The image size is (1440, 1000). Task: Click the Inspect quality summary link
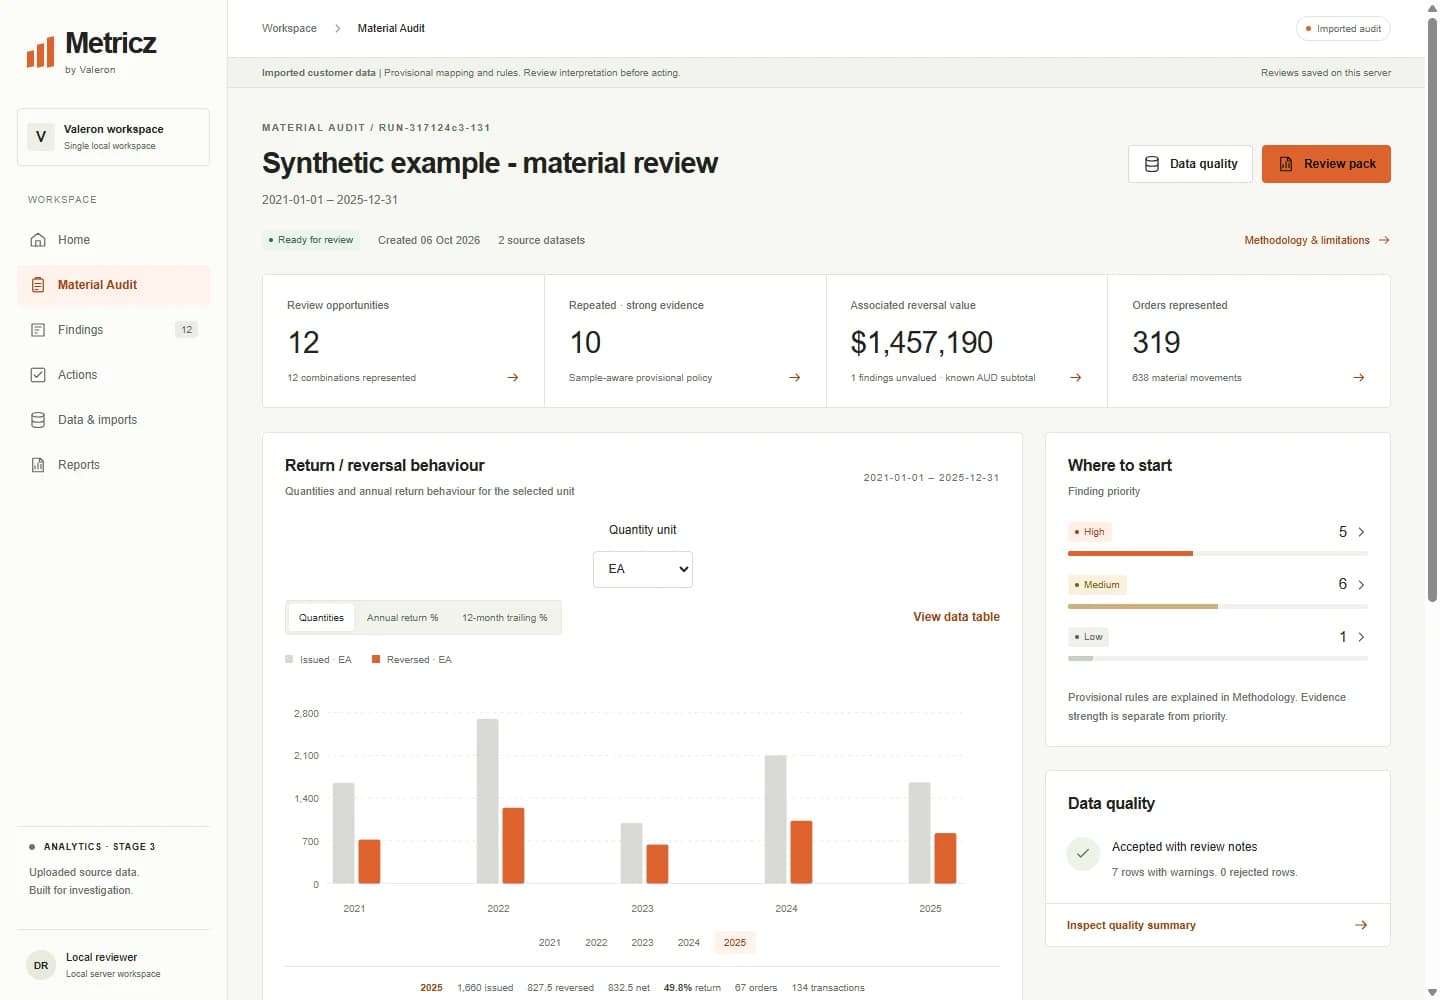(x=1131, y=925)
